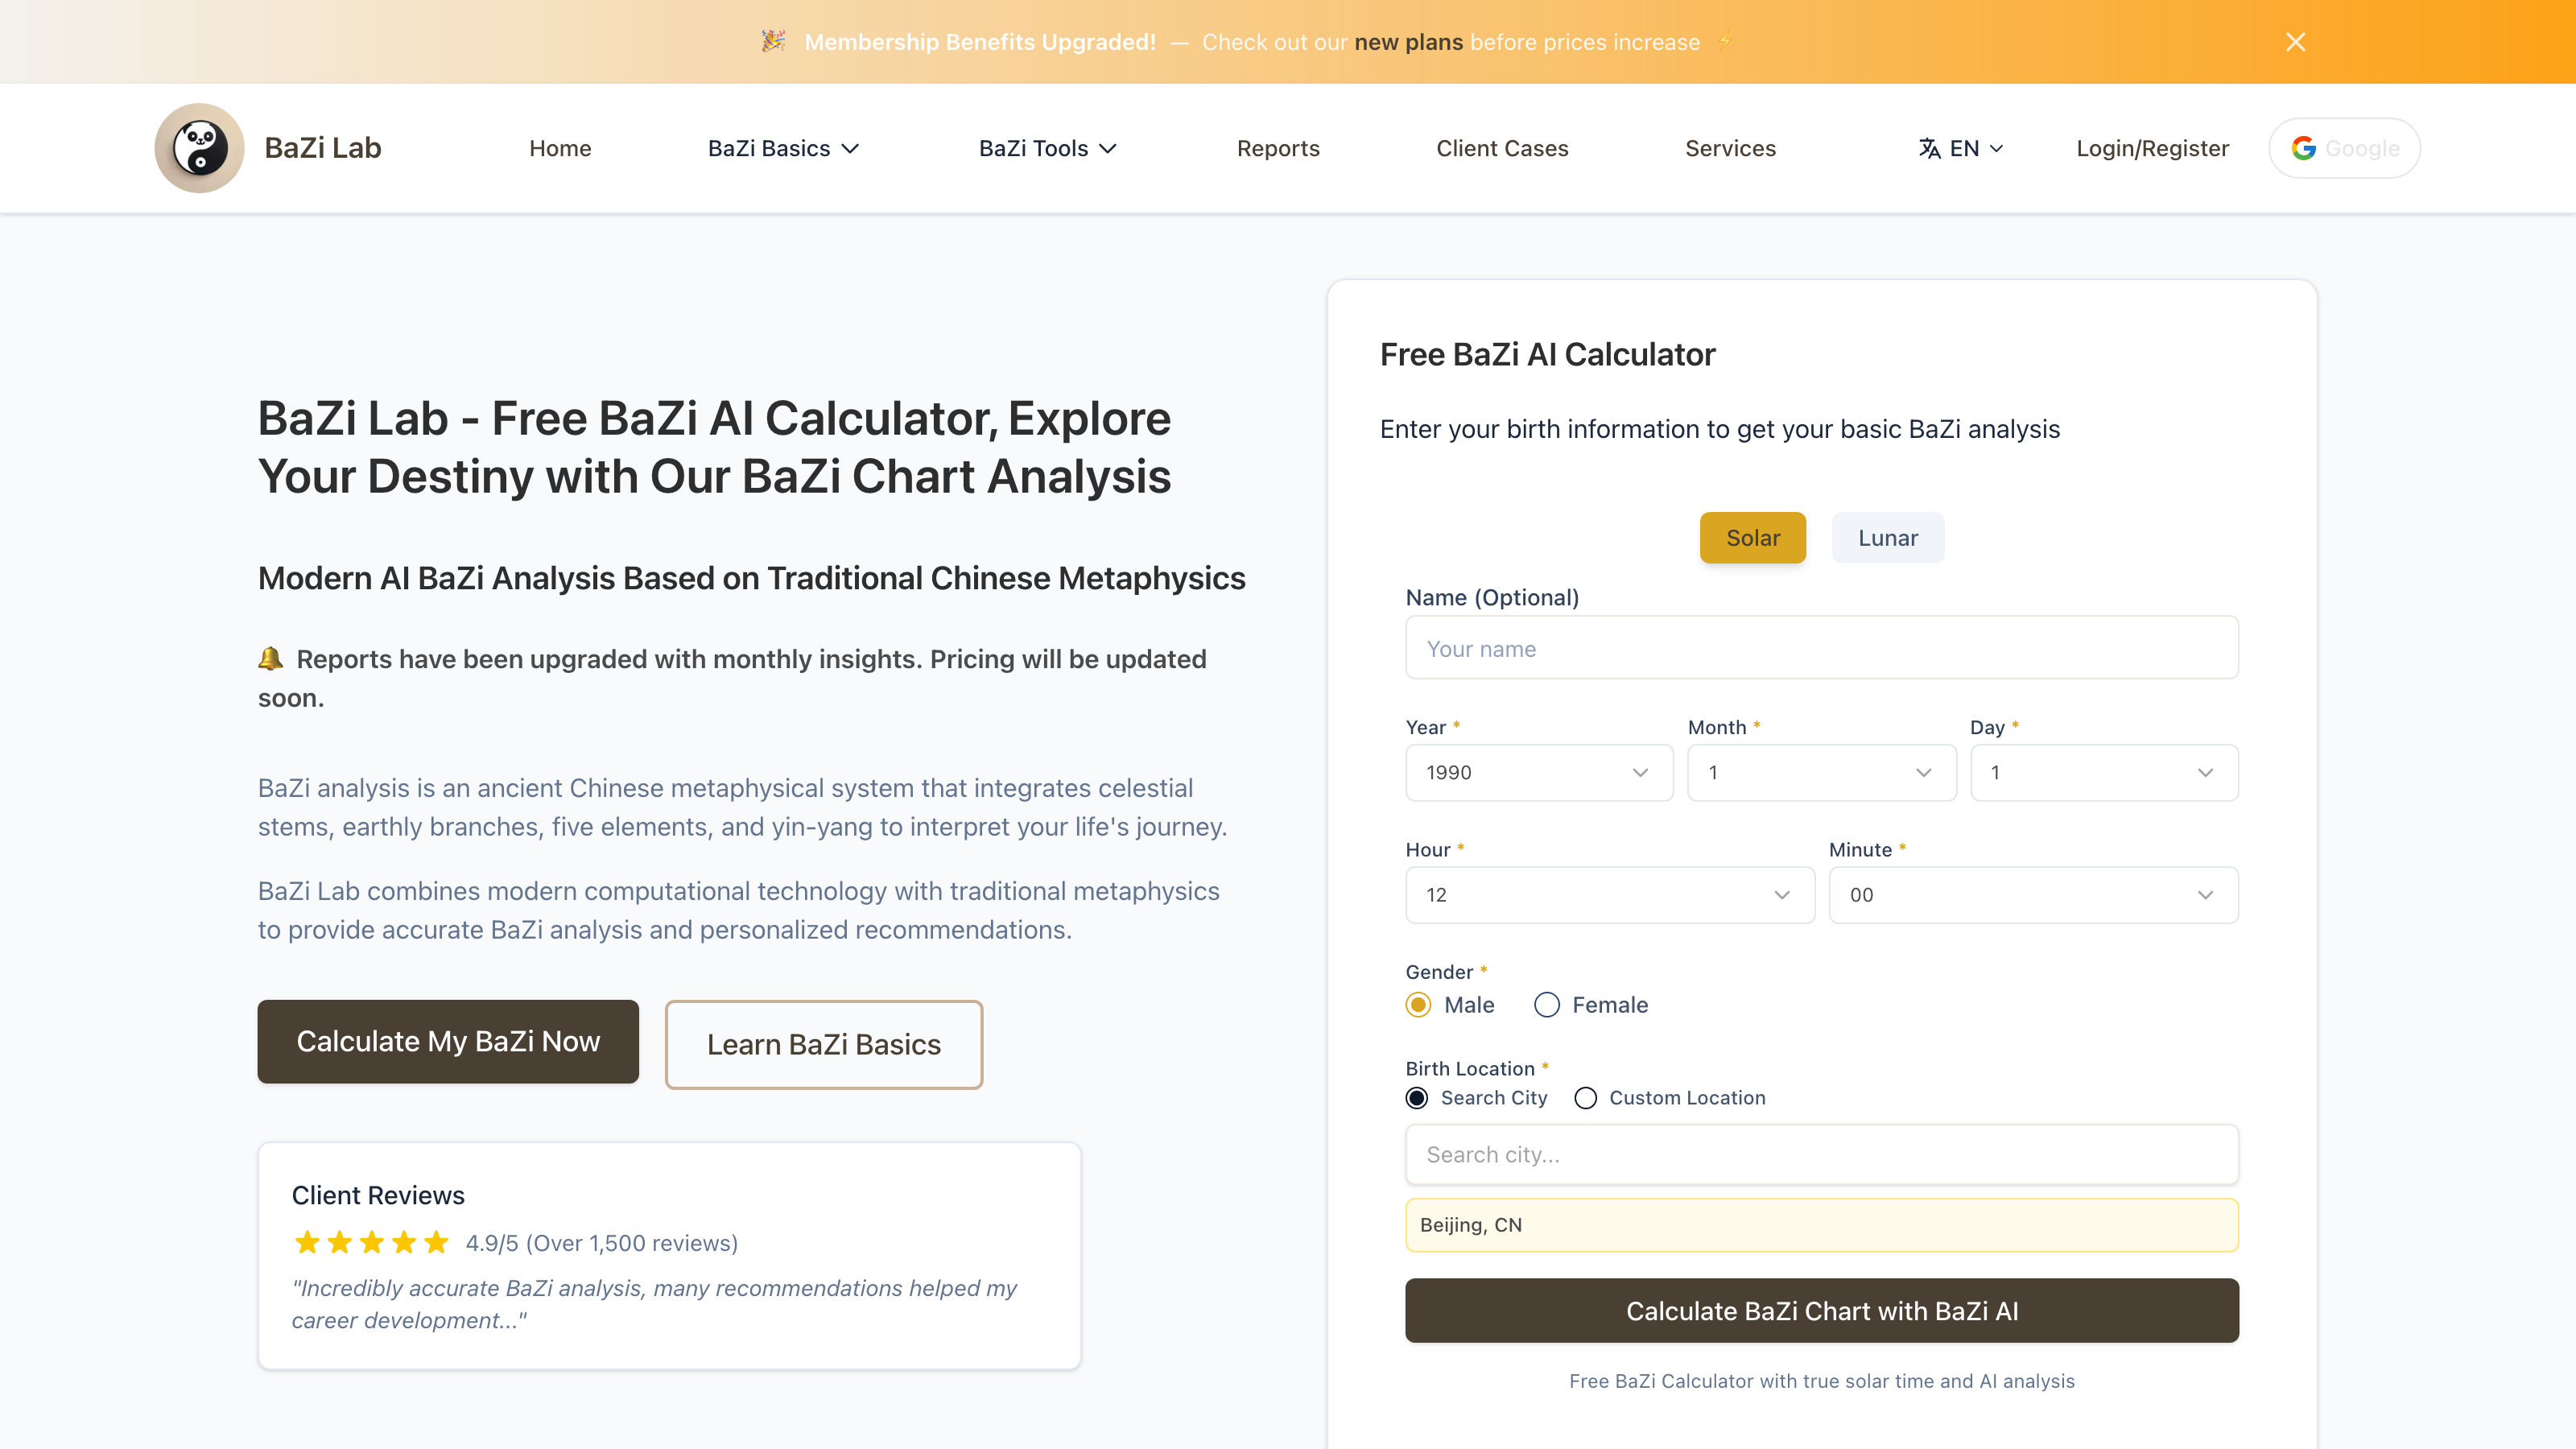Select Search City birth location option
2576x1449 pixels.
tap(1417, 1098)
